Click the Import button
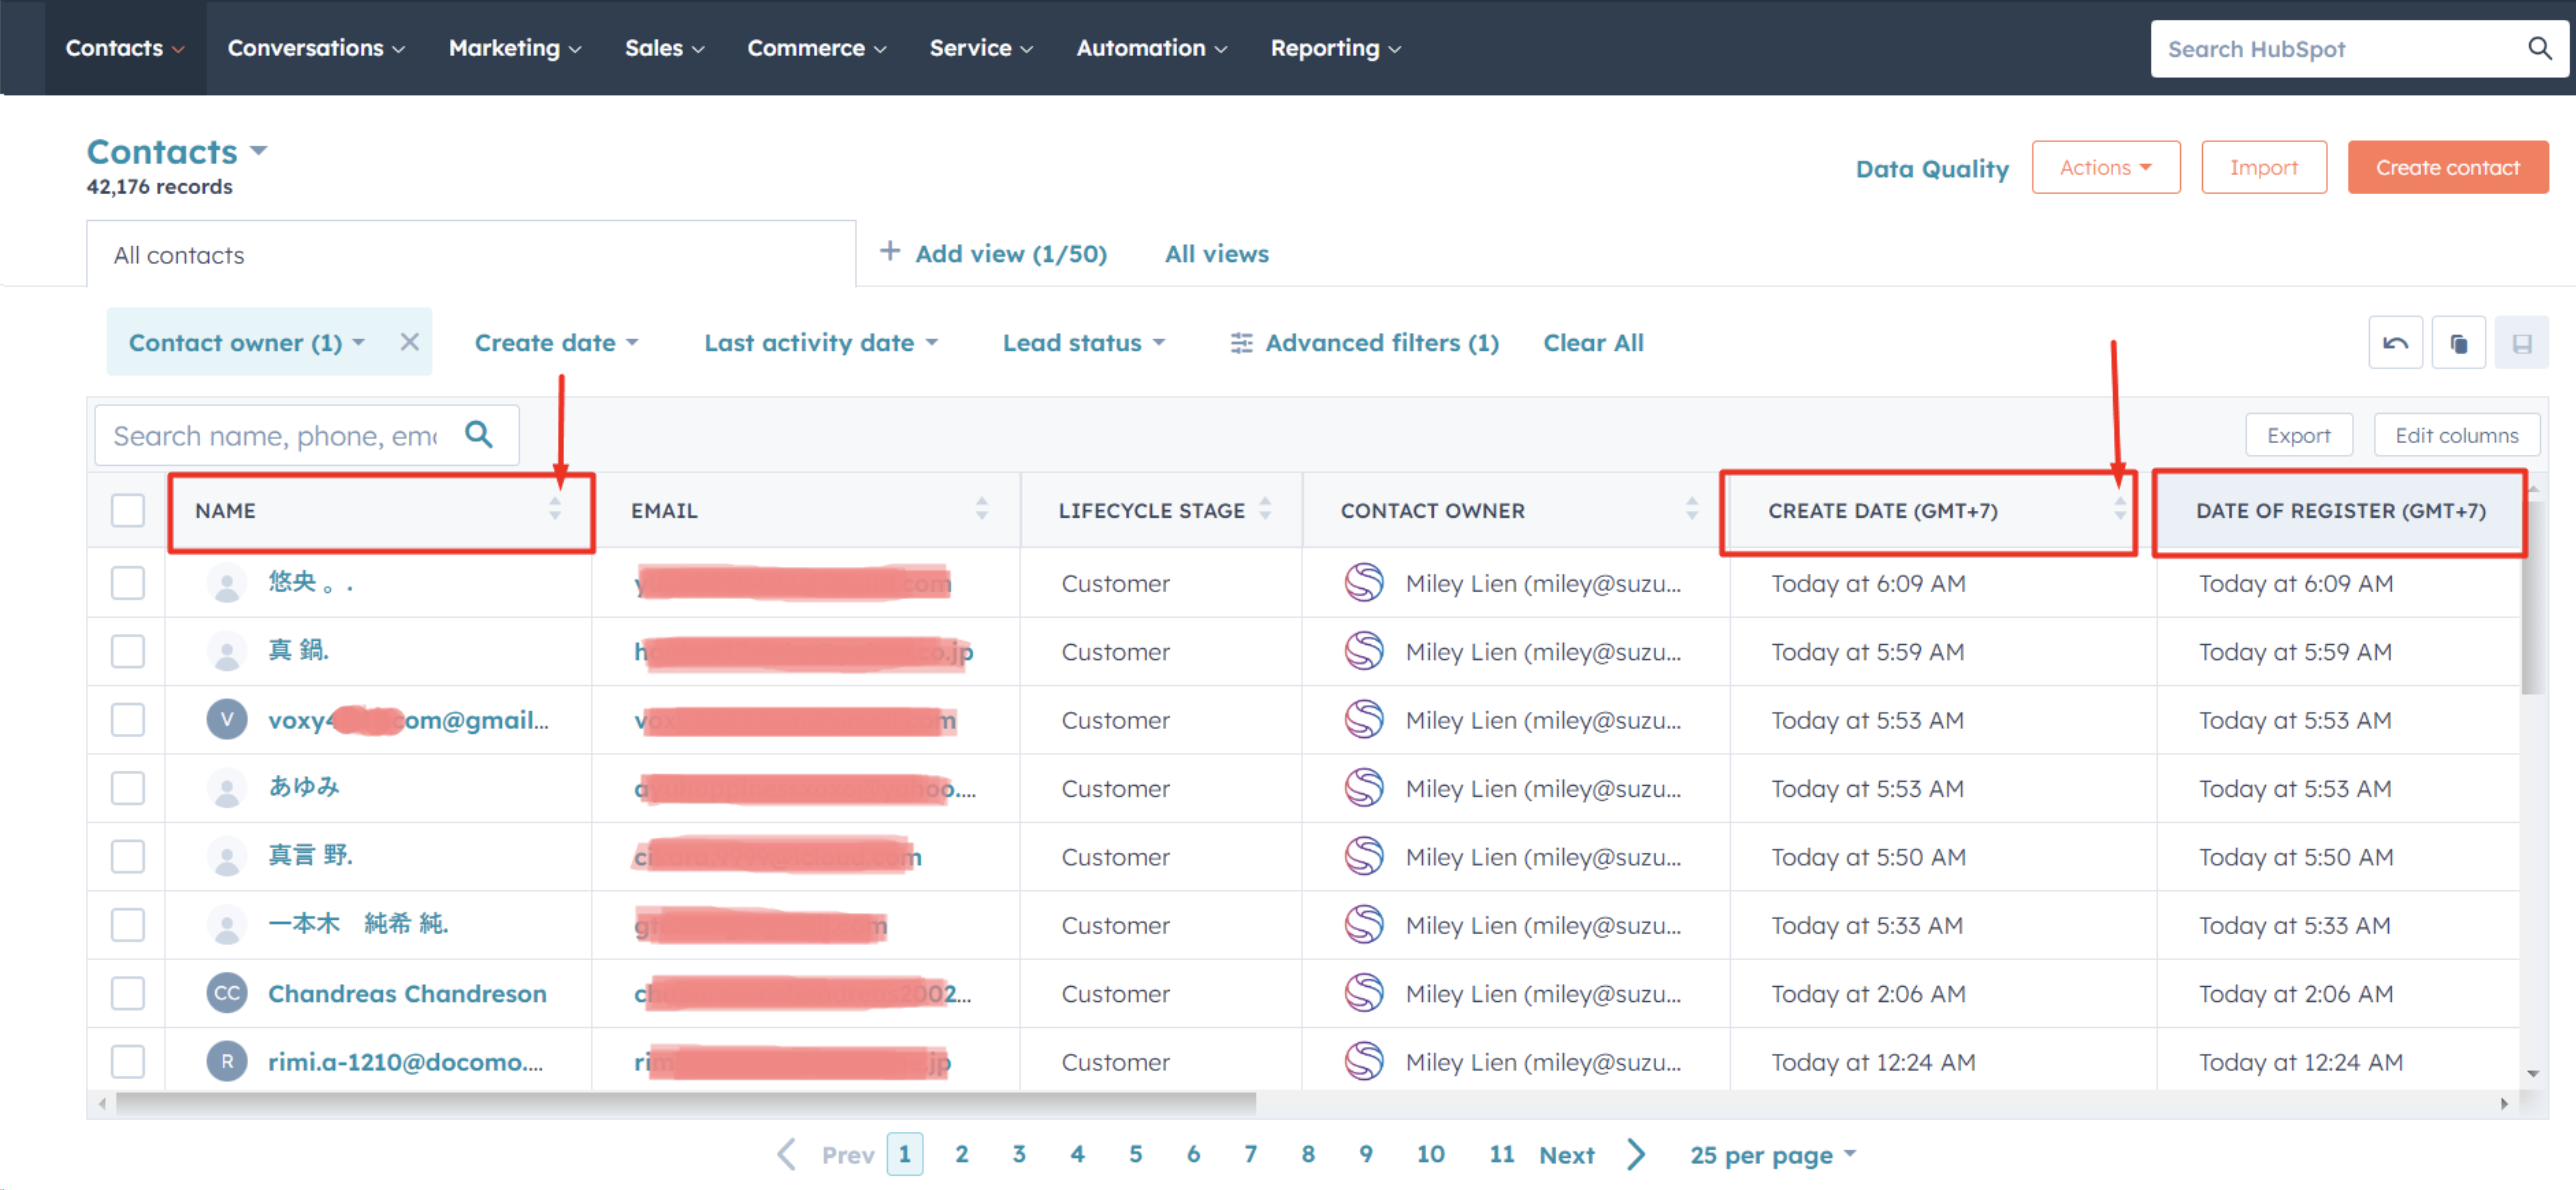 (2263, 167)
